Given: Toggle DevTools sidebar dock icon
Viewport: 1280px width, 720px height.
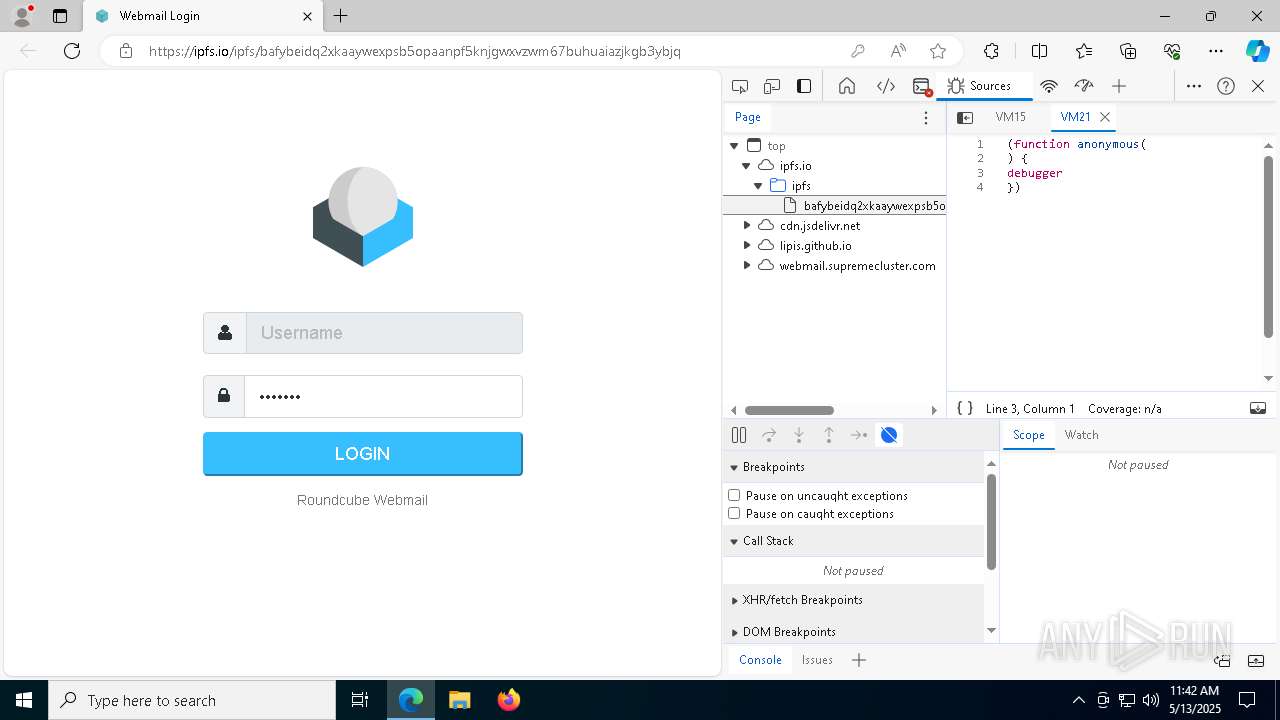Looking at the screenshot, I should click(x=804, y=86).
